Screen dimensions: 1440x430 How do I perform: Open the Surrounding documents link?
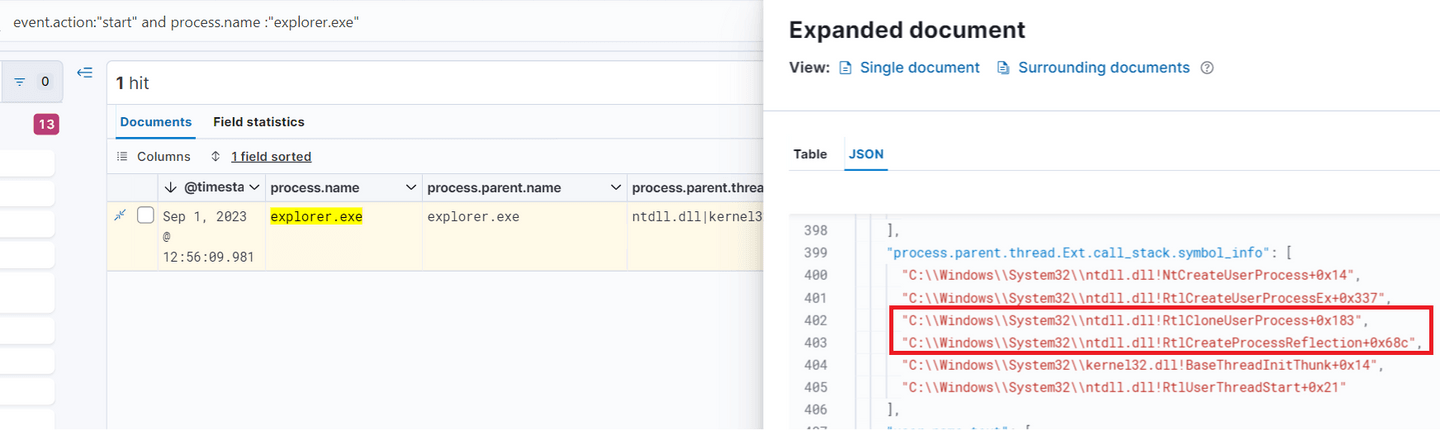pyautogui.click(x=1104, y=68)
